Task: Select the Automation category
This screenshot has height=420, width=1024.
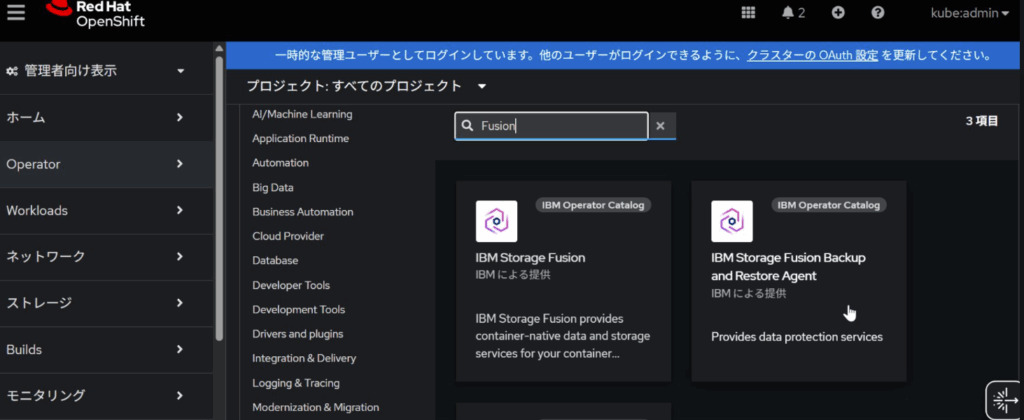Action: tap(280, 163)
